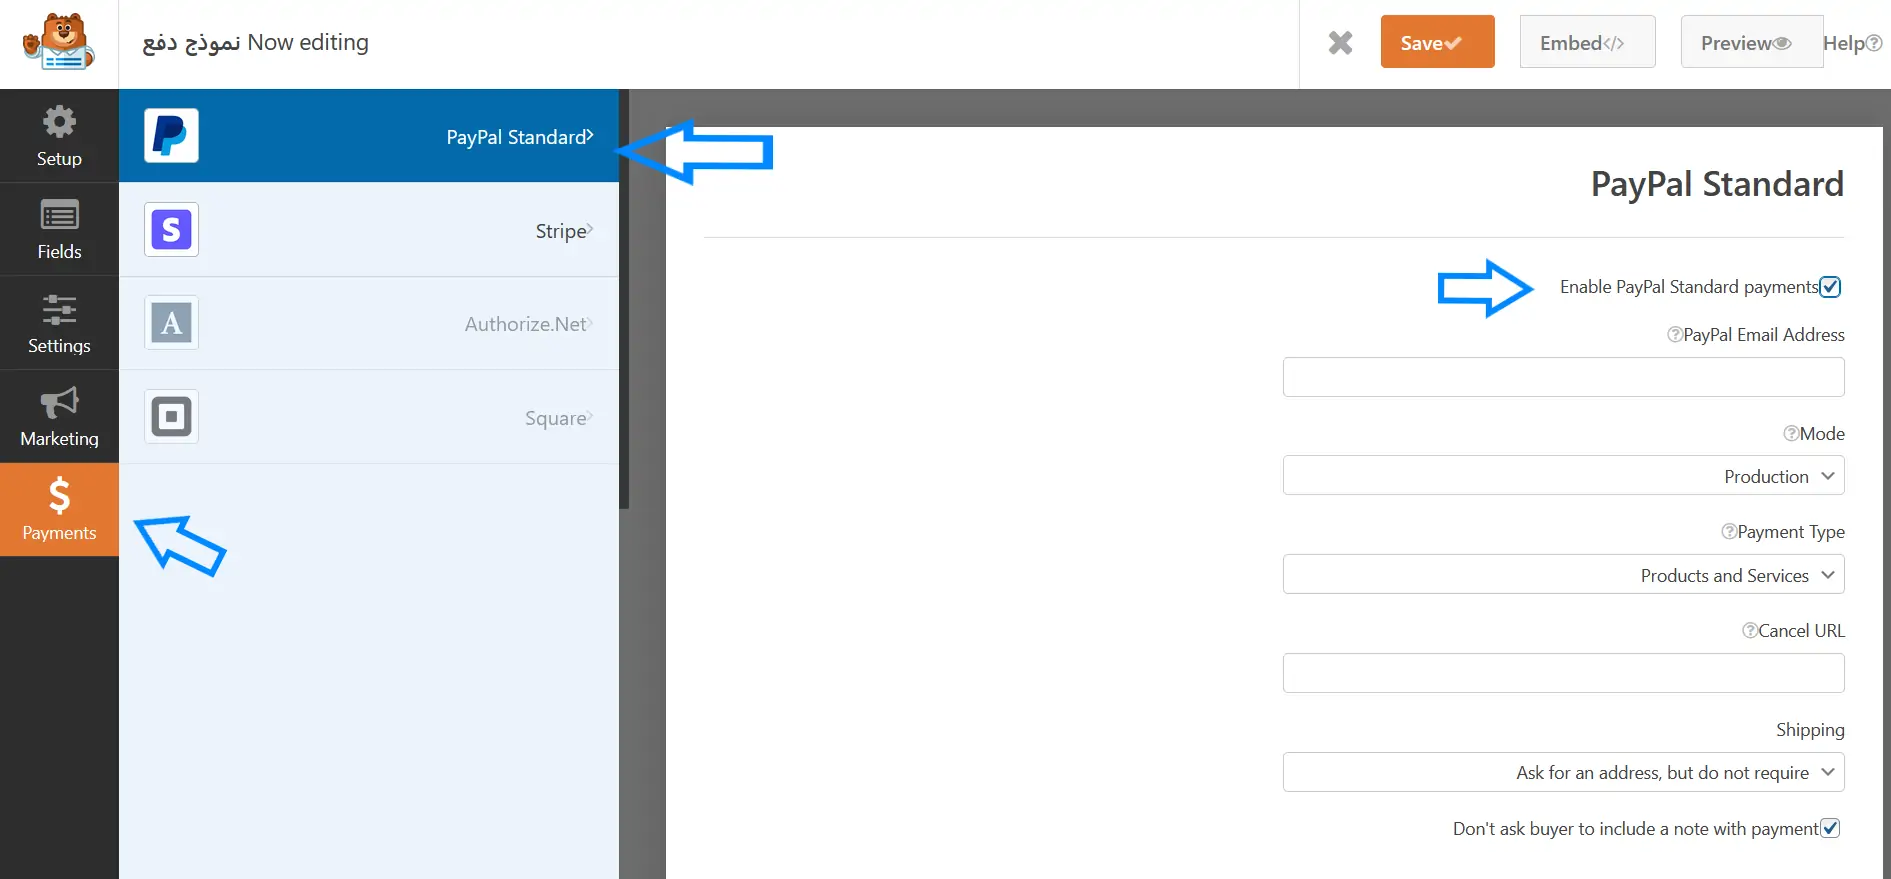The image size is (1891, 879).
Task: Click the Authorize.Net logo icon
Action: pos(171,323)
